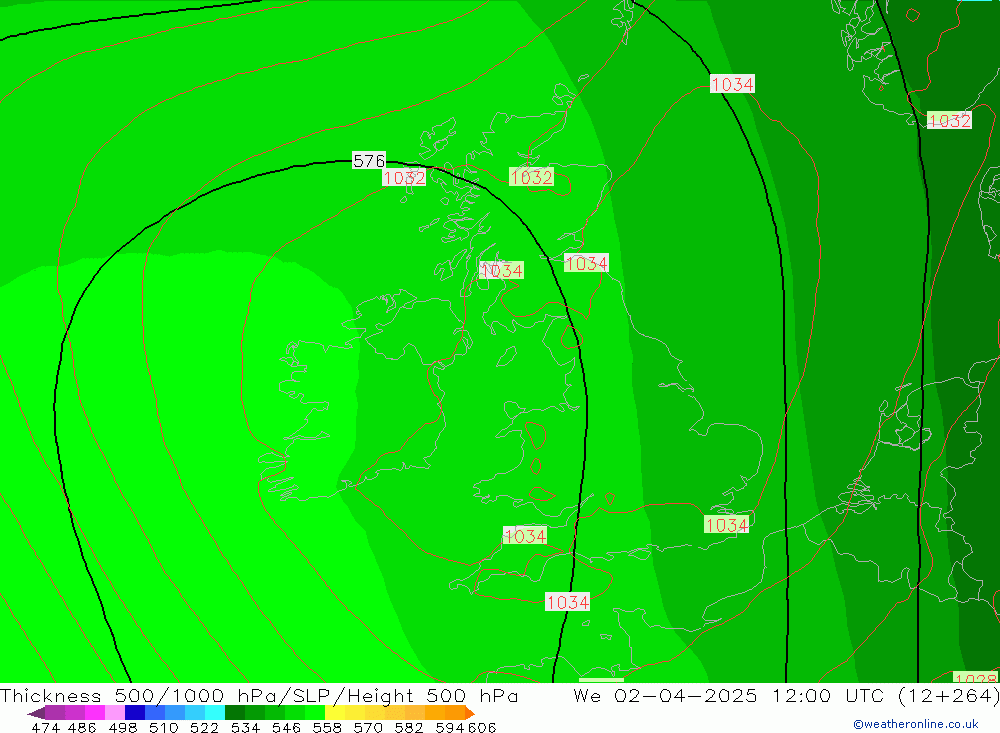The width and height of the screenshot is (1000, 733).
Task: Pick the light pink legend swatch
Action: point(115,713)
